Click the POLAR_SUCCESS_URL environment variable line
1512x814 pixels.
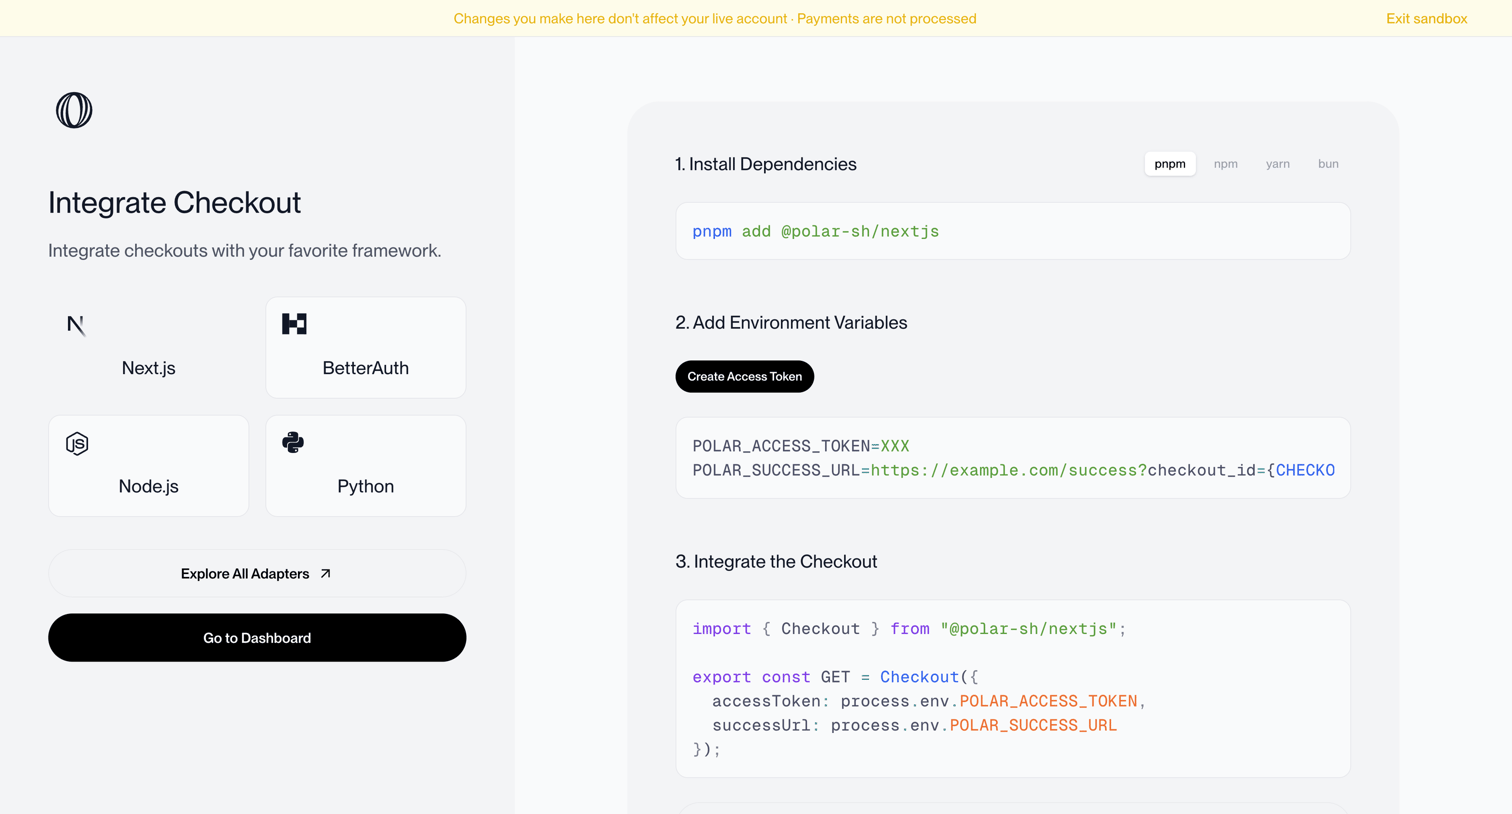[x=1014, y=470]
